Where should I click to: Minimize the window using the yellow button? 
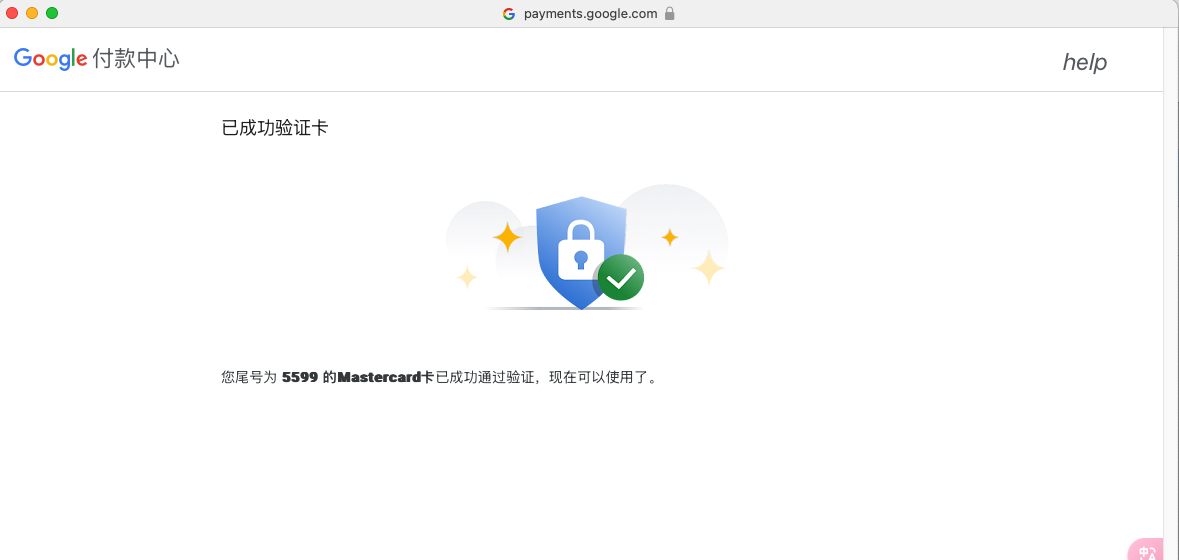click(x=32, y=13)
